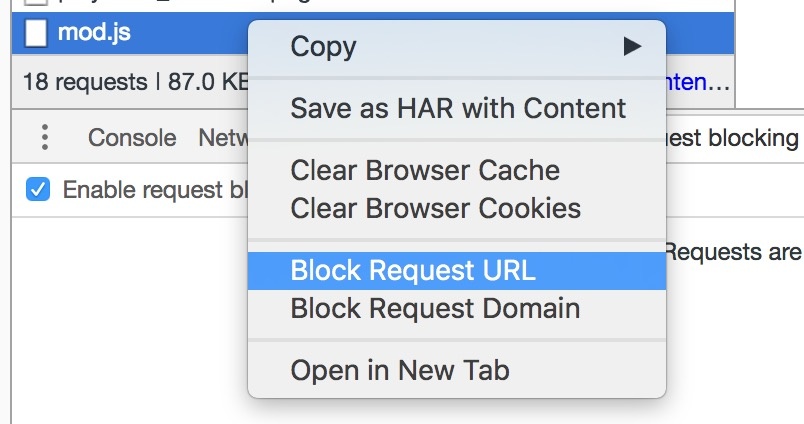
Task: Click Block Request URL menu entry
Action: 413,271
